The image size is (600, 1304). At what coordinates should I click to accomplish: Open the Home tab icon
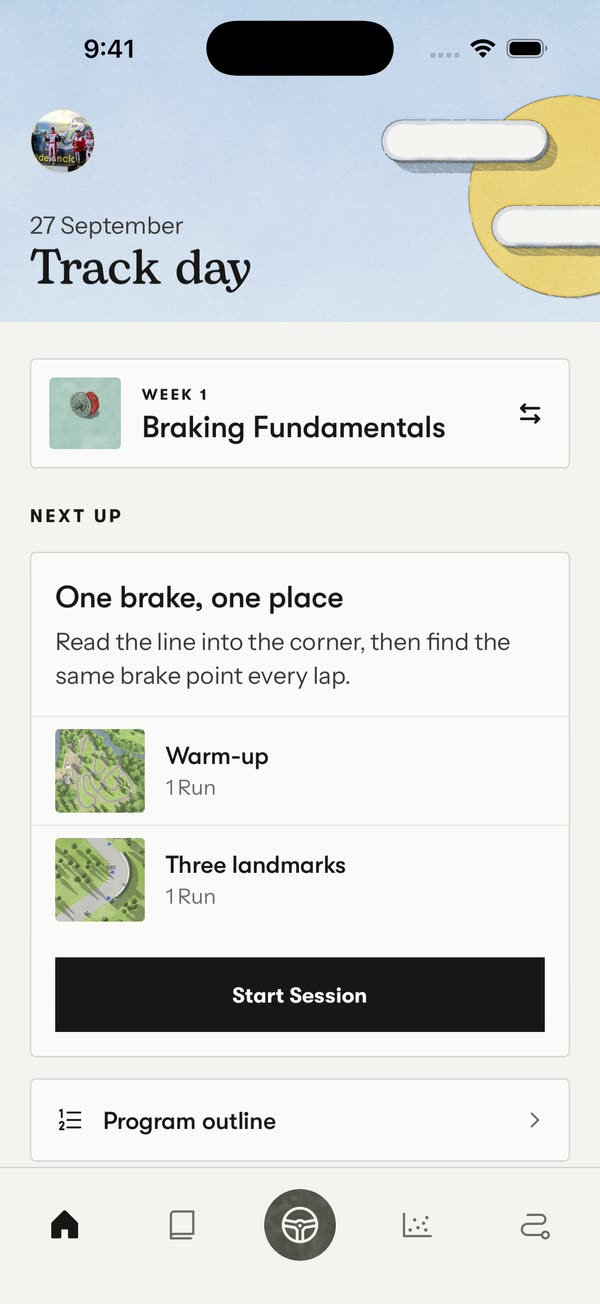65,1224
